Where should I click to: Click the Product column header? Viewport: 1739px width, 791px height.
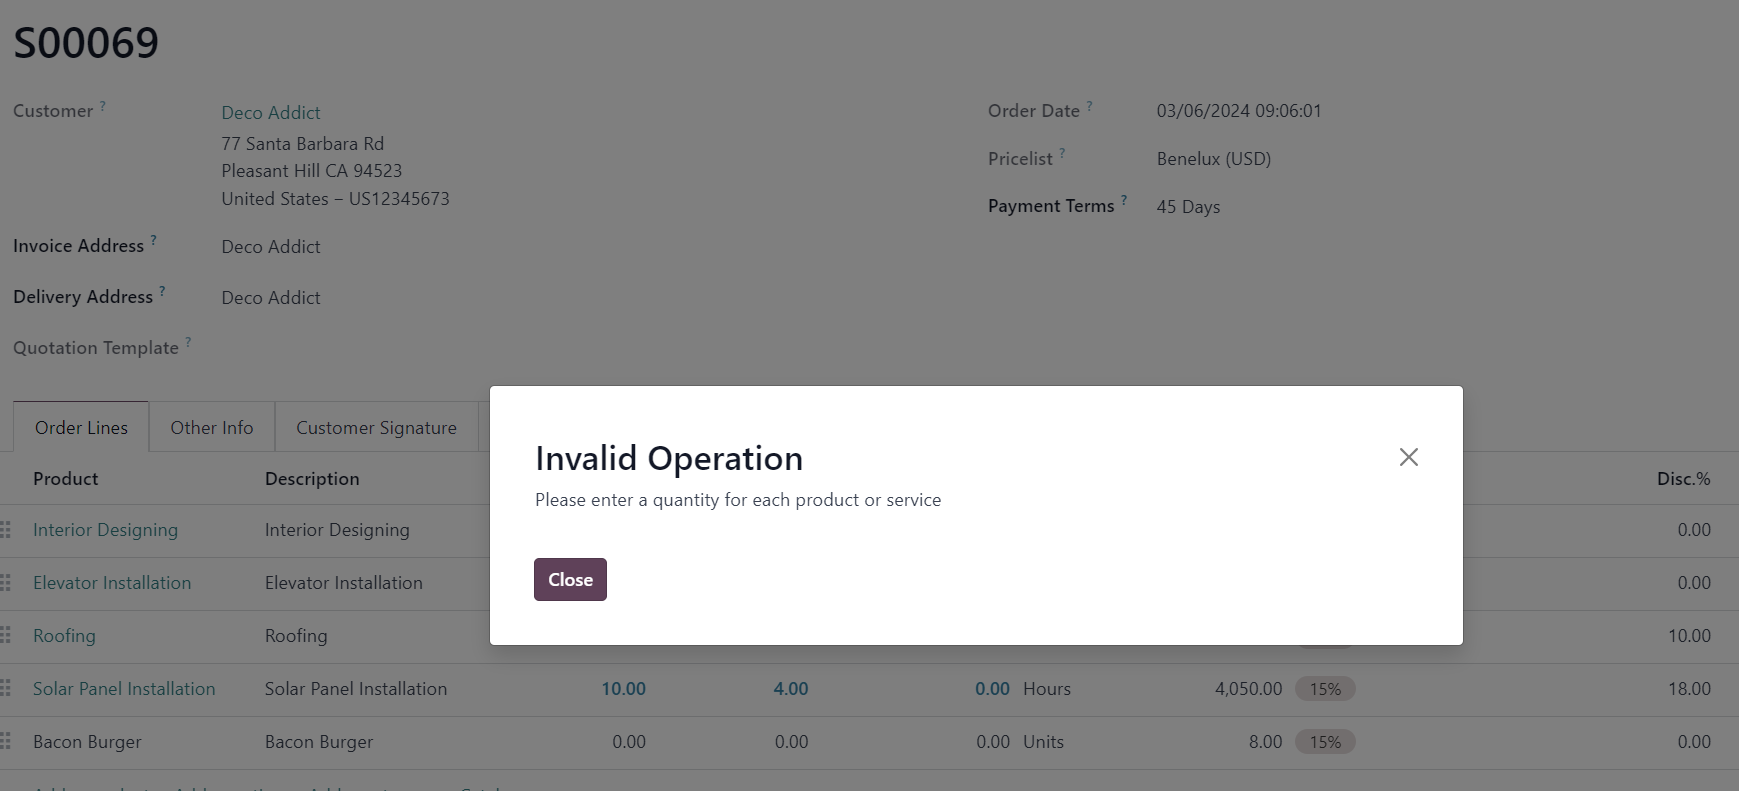click(65, 479)
